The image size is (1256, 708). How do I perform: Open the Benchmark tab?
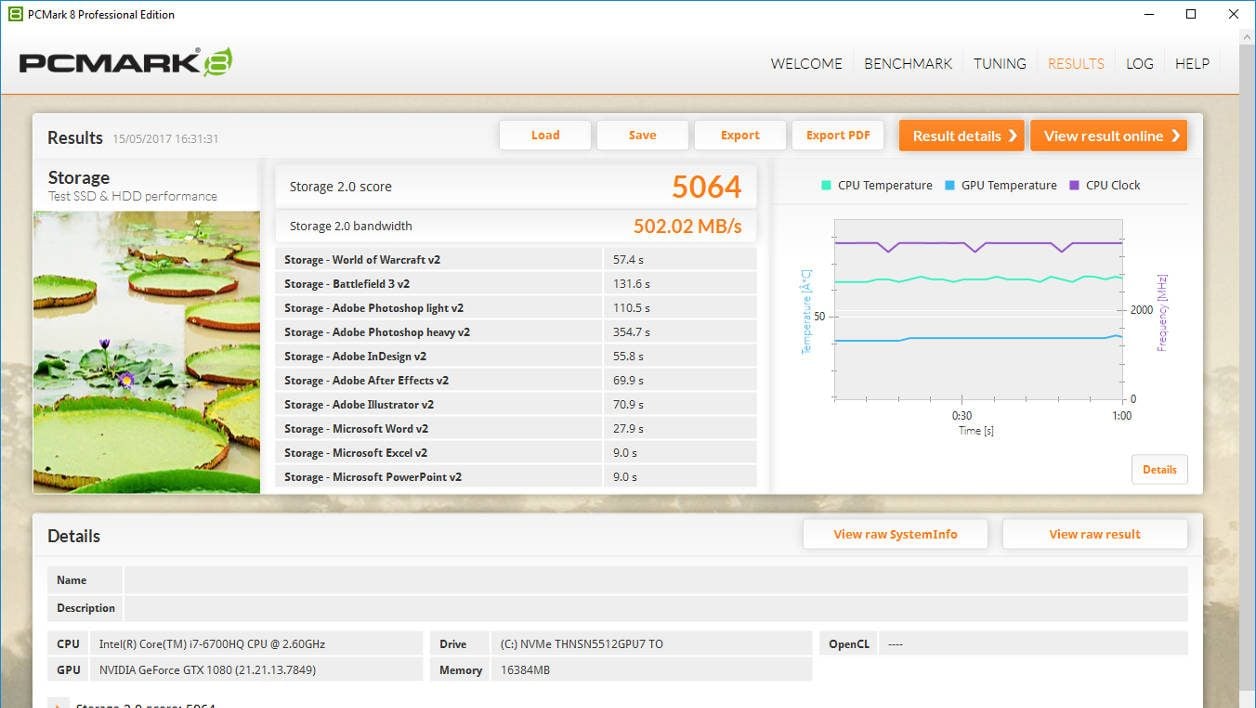point(908,63)
